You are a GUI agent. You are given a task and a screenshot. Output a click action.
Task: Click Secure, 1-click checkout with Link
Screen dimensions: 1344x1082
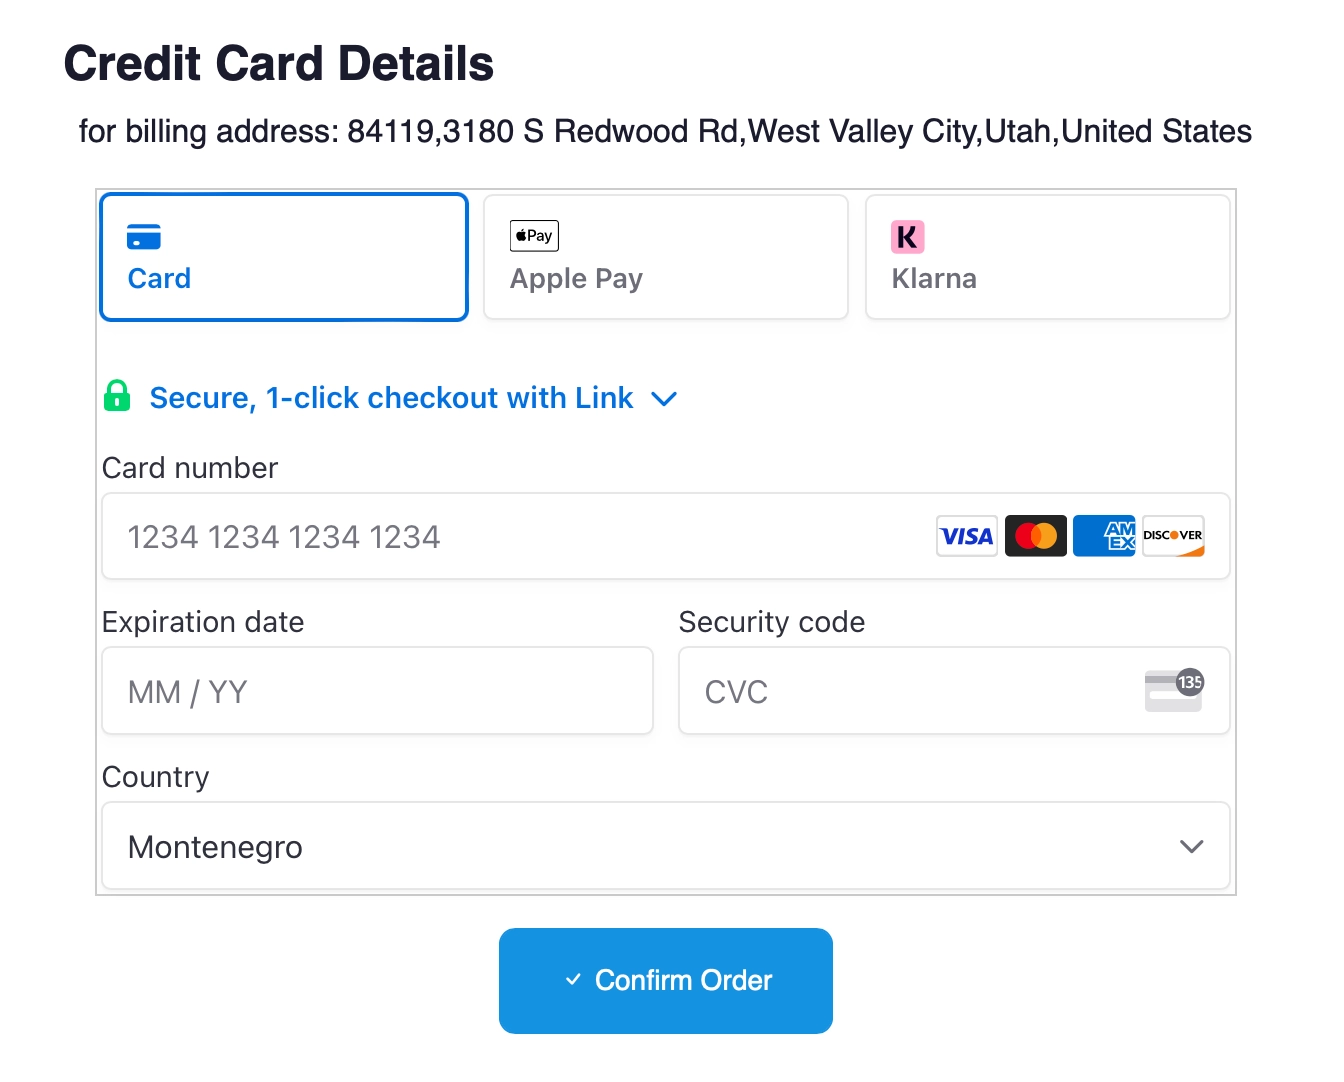coord(391,398)
